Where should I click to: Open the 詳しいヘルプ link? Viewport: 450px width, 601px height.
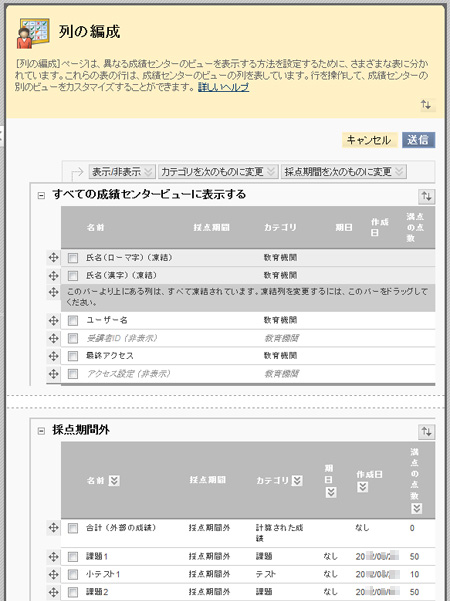223,87
